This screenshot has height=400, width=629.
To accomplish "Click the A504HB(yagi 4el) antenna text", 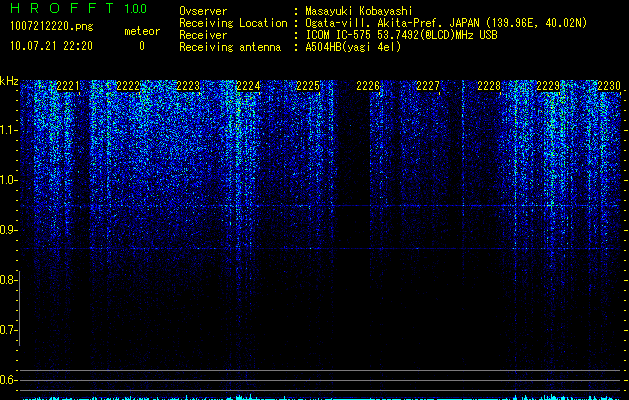I will [x=353, y=47].
